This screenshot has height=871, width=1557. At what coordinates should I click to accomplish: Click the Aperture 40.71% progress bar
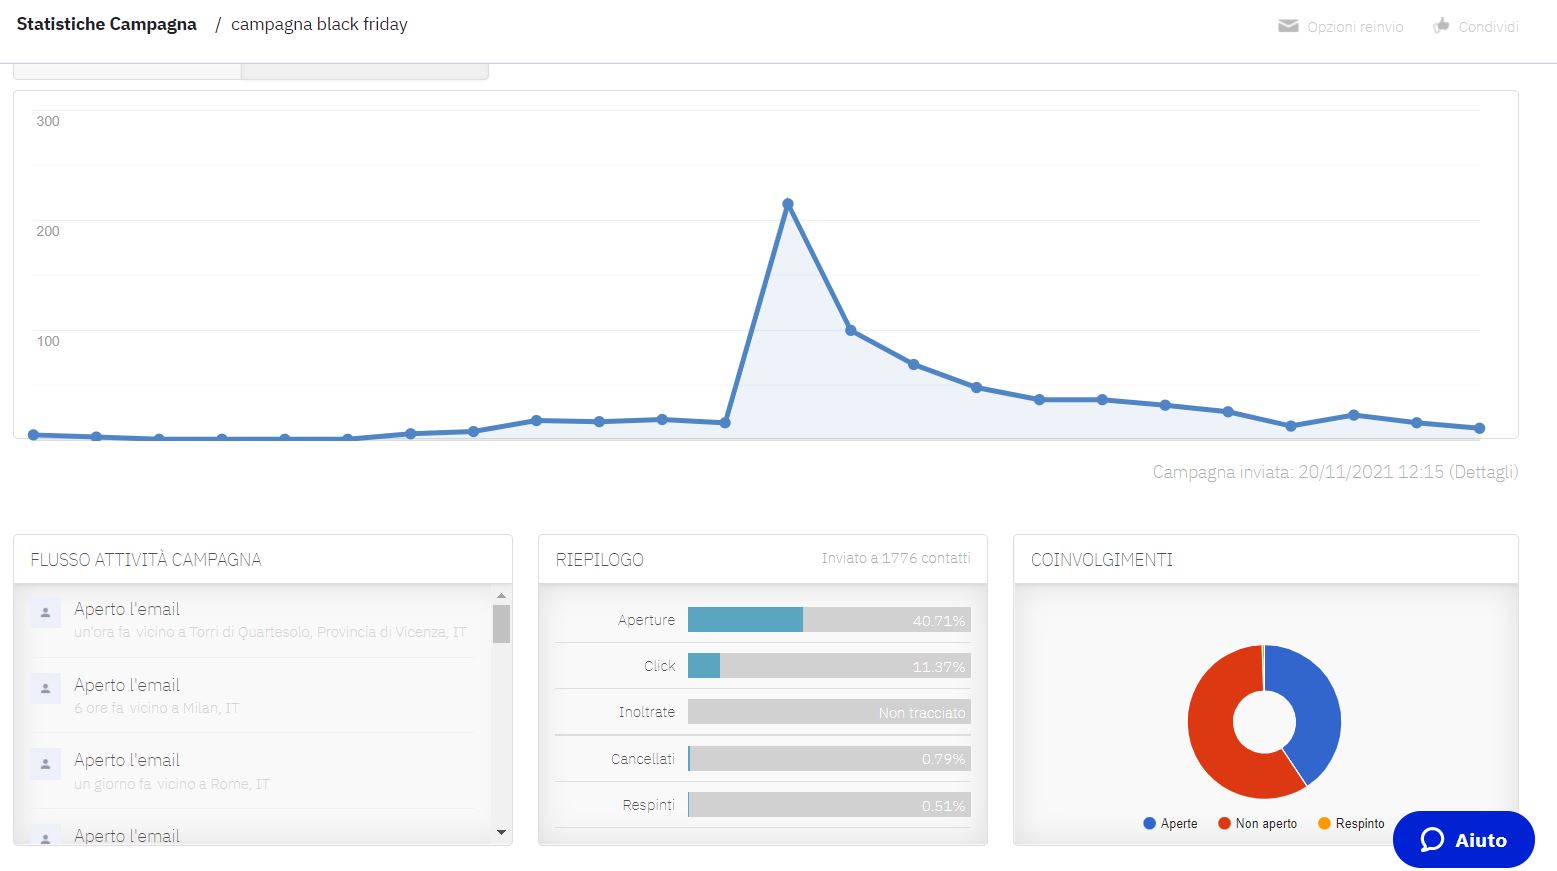pyautogui.click(x=829, y=620)
